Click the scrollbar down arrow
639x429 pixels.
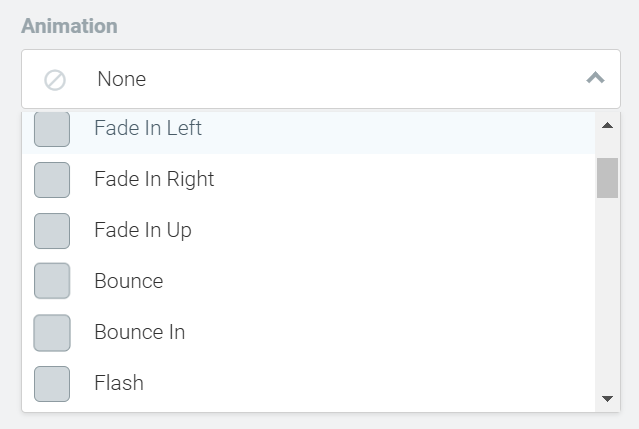[607, 398]
